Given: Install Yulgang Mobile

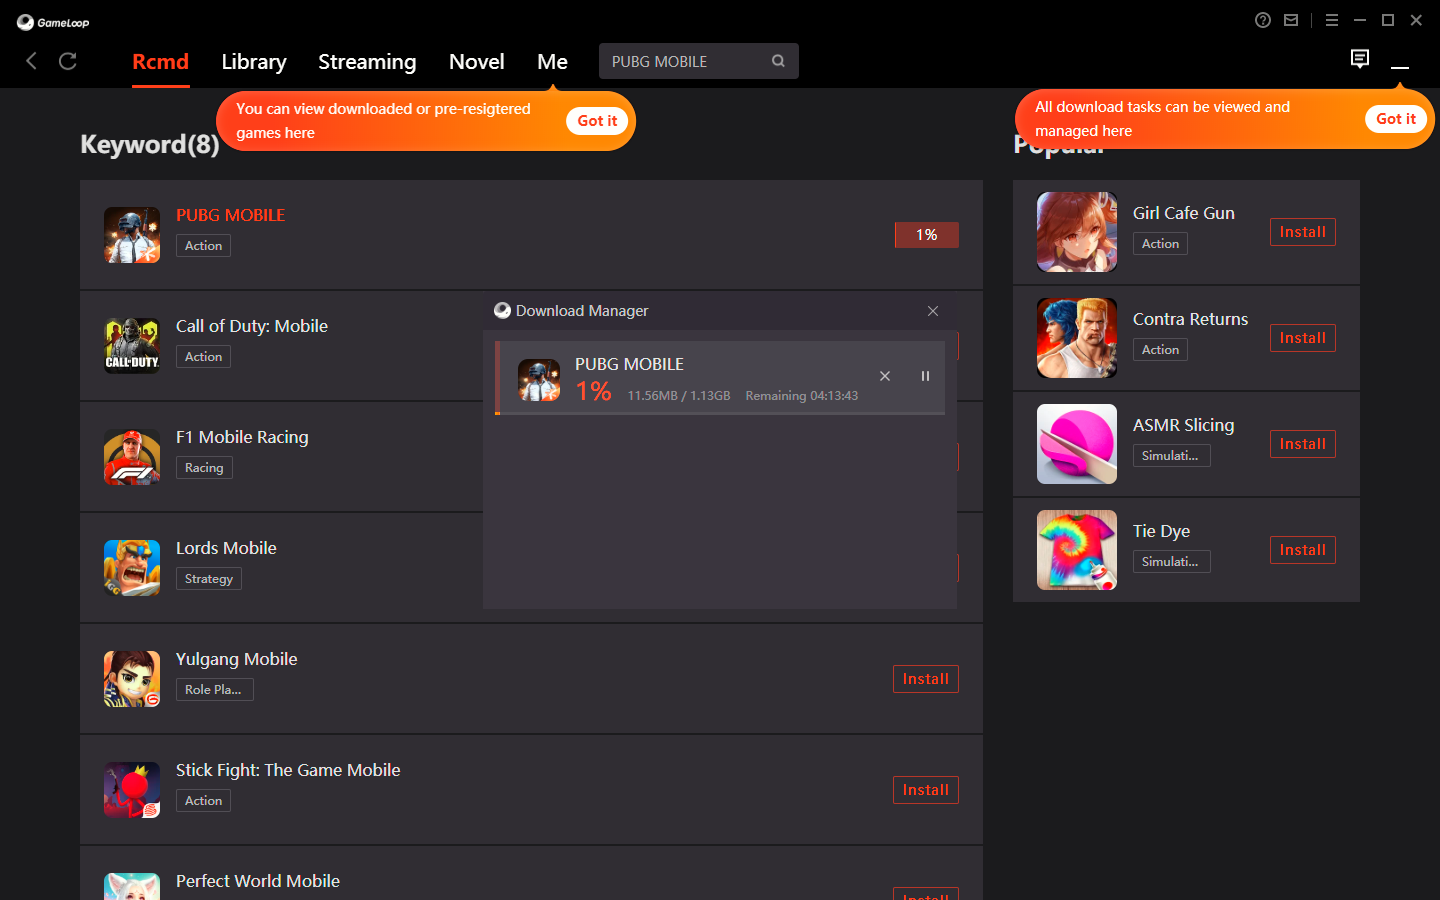Looking at the screenshot, I should (926, 679).
